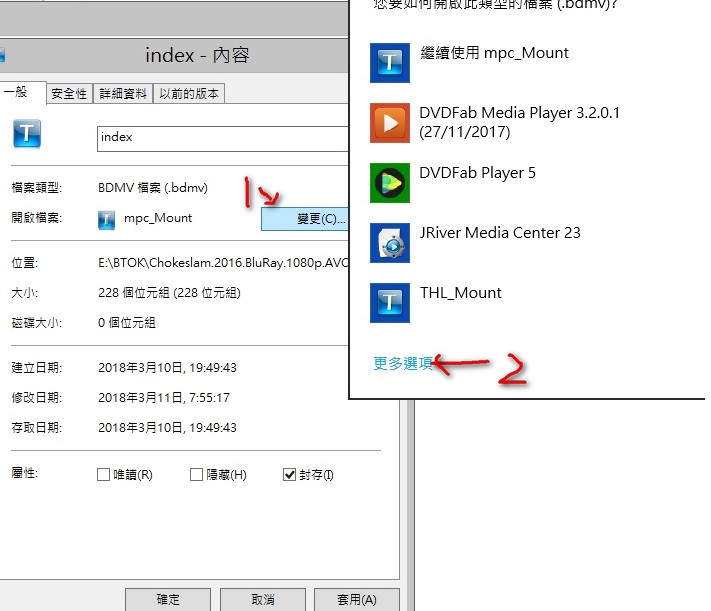Click the index file name input field
711x611 pixels.
pyautogui.click(x=223, y=138)
